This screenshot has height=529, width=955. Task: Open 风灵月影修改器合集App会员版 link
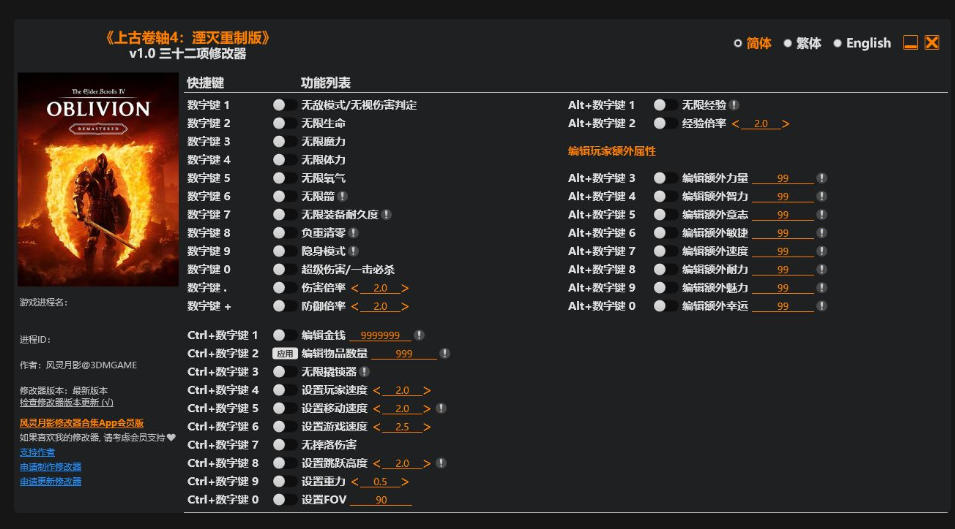[82, 422]
